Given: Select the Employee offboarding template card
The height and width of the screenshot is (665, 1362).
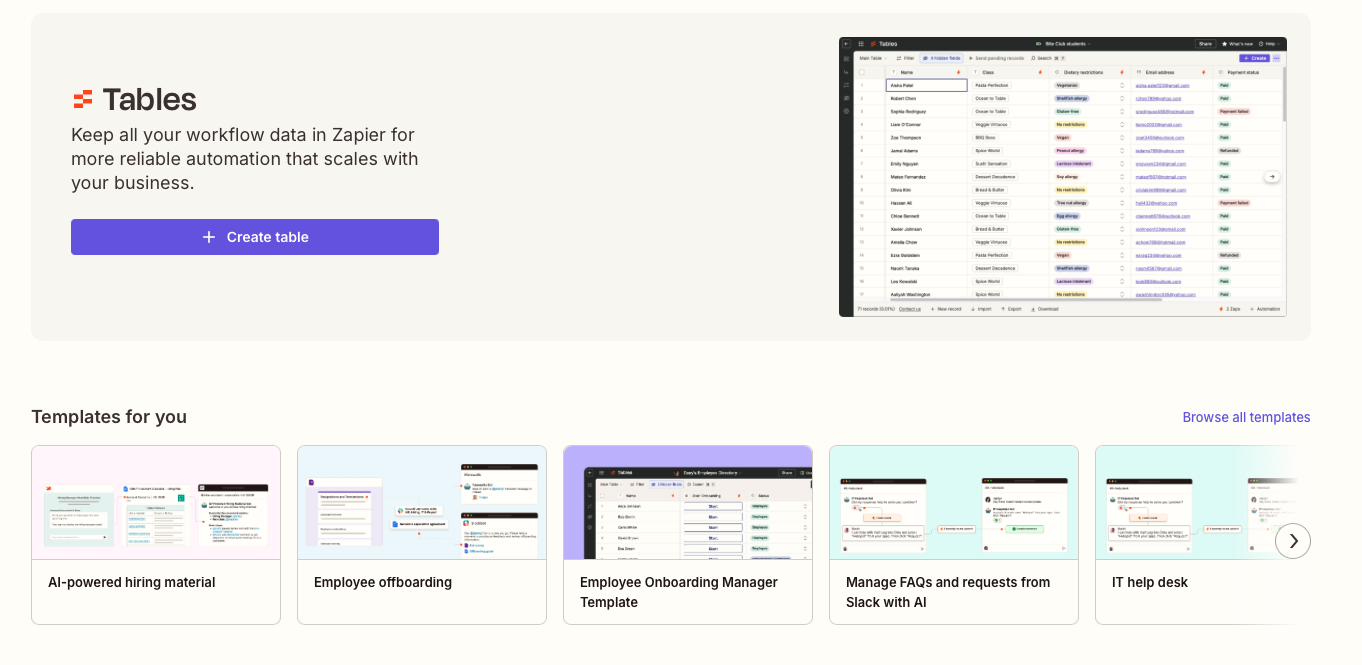Looking at the screenshot, I should click(422, 535).
